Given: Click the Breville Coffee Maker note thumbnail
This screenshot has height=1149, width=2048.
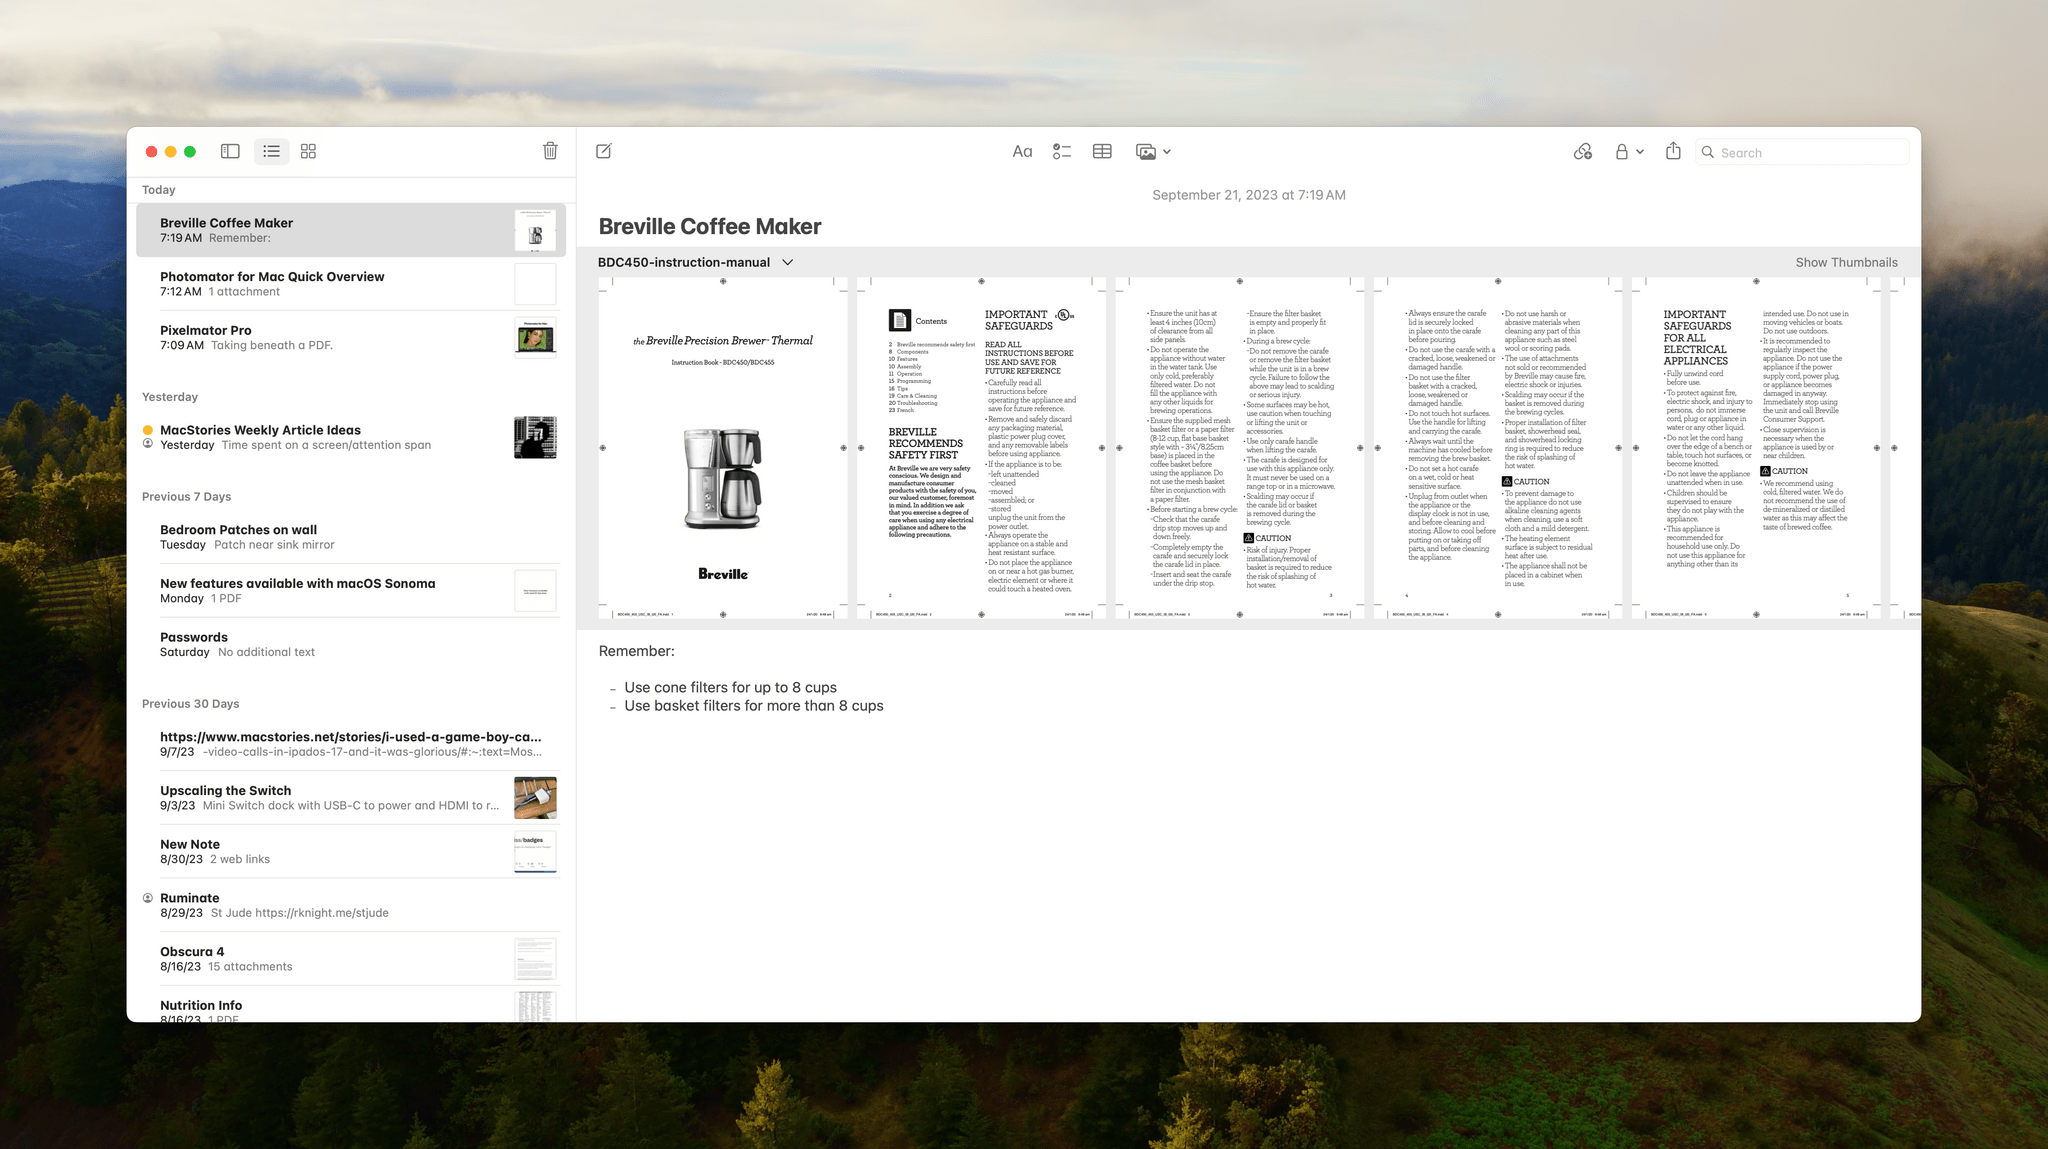Looking at the screenshot, I should tap(535, 230).
